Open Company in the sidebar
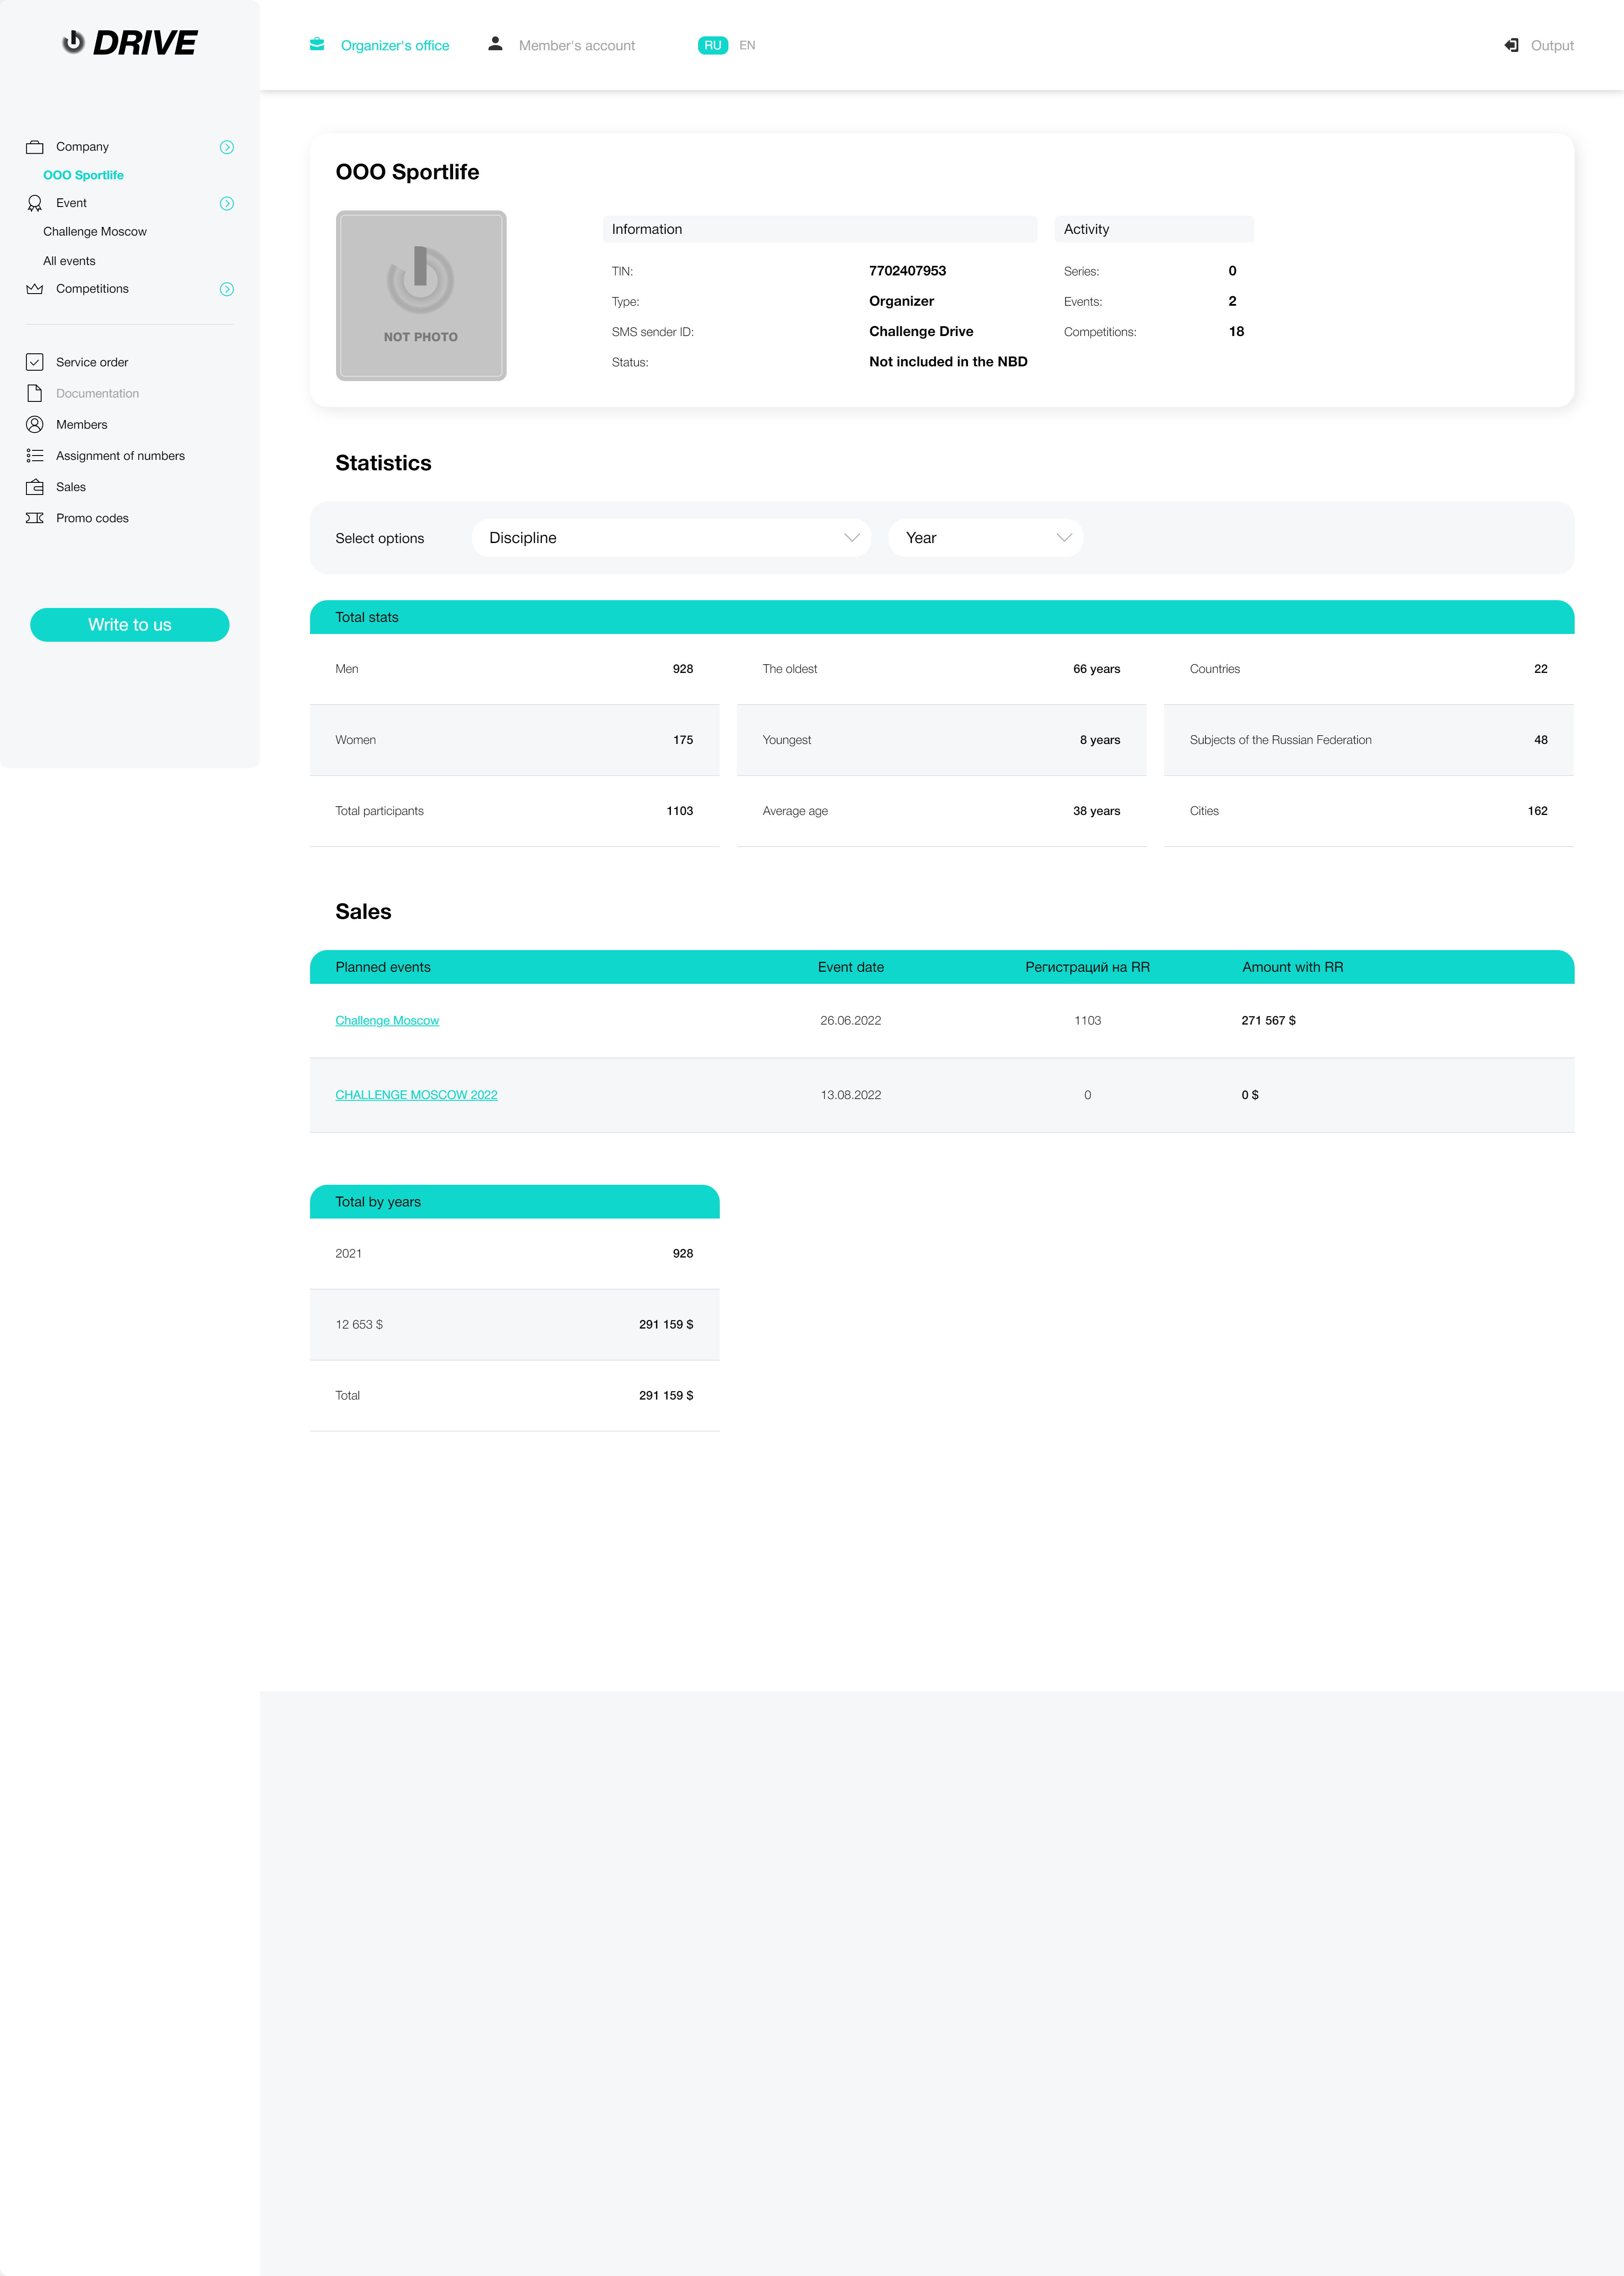Screen dimensions: 1624x2276 [x=82, y=147]
